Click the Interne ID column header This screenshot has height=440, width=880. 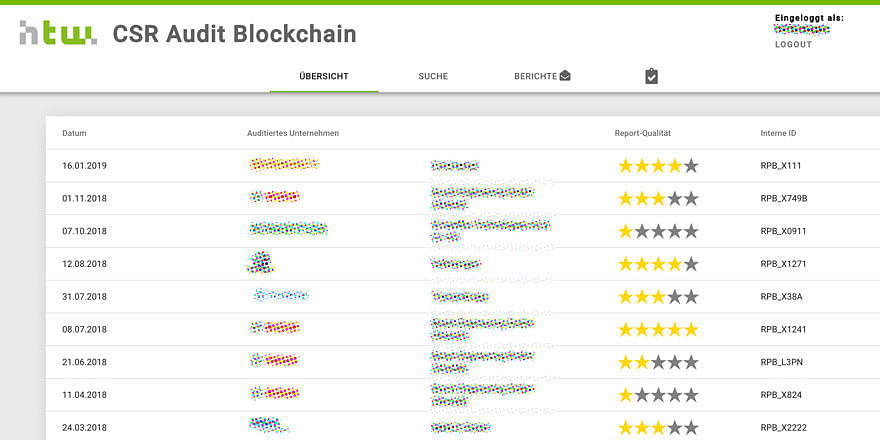778,133
